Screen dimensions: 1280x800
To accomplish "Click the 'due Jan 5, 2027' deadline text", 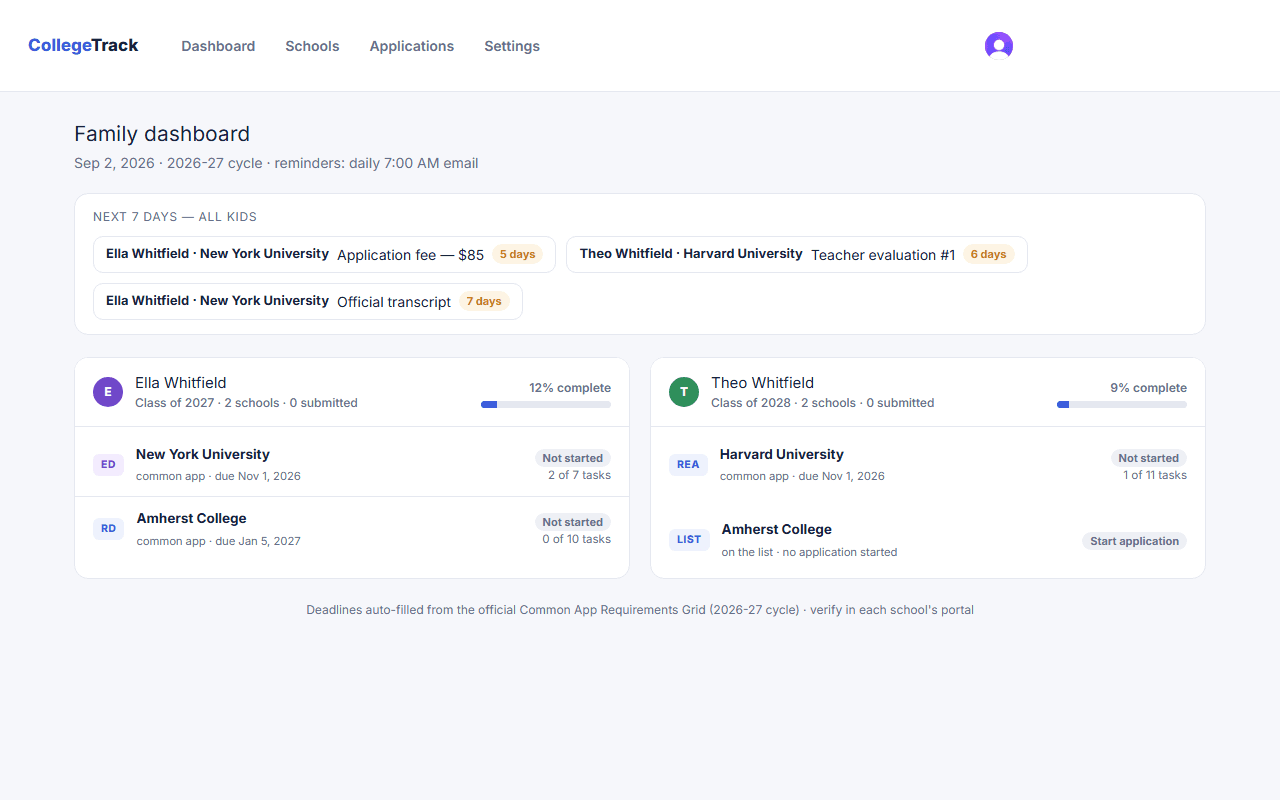I will tap(258, 541).
